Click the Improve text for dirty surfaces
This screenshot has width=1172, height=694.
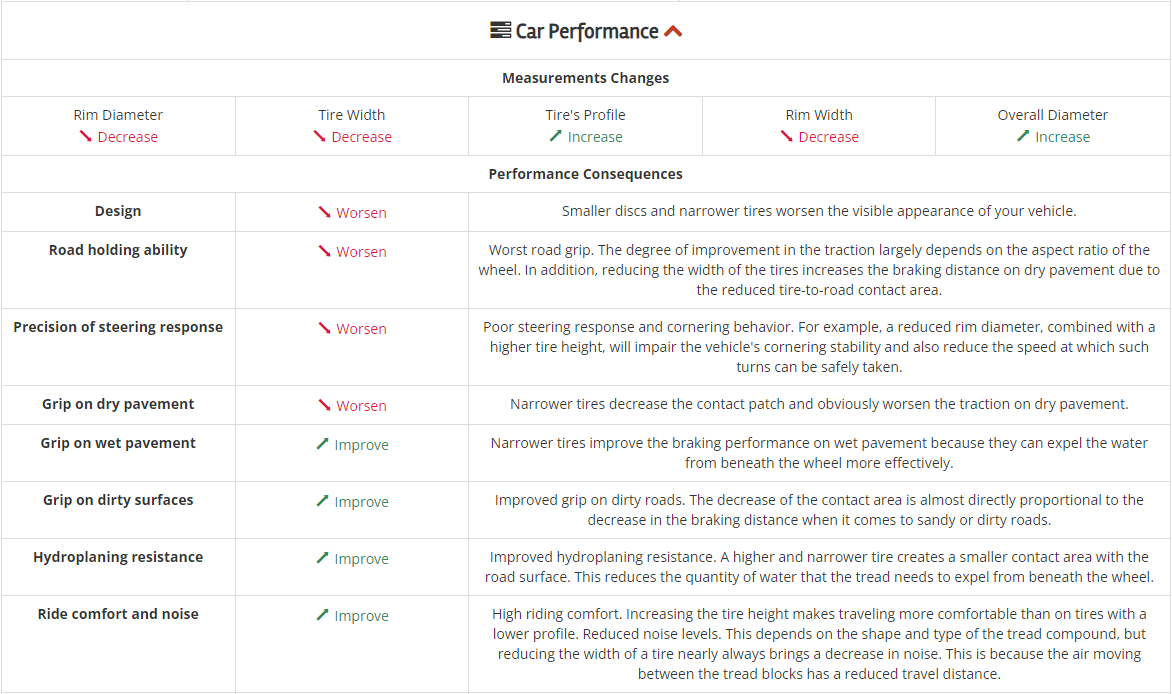click(x=361, y=502)
